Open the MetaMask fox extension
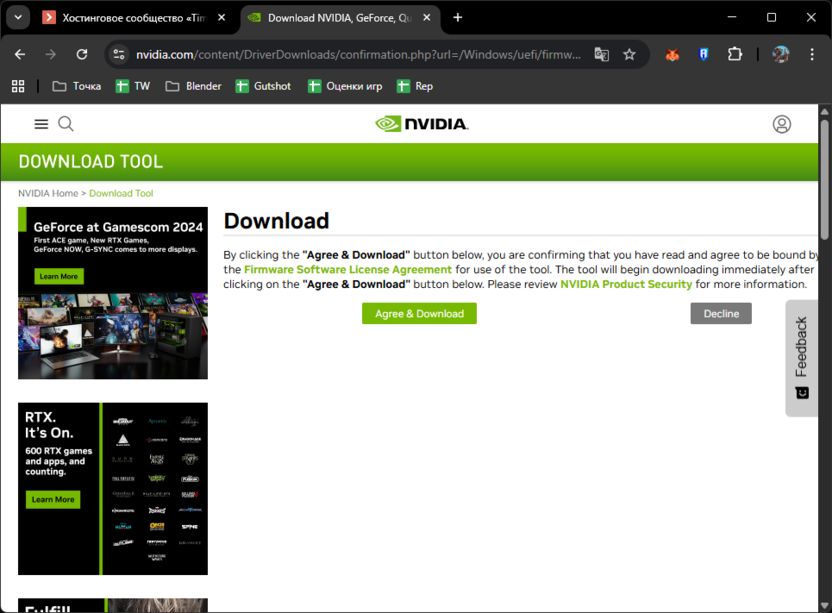Image resolution: width=832 pixels, height=613 pixels. click(x=672, y=54)
